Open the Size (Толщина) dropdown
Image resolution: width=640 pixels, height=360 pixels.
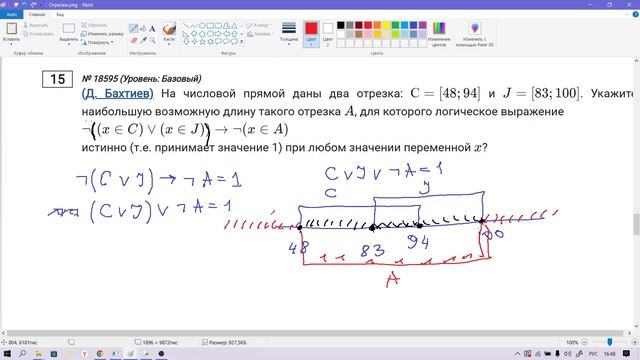tap(289, 34)
